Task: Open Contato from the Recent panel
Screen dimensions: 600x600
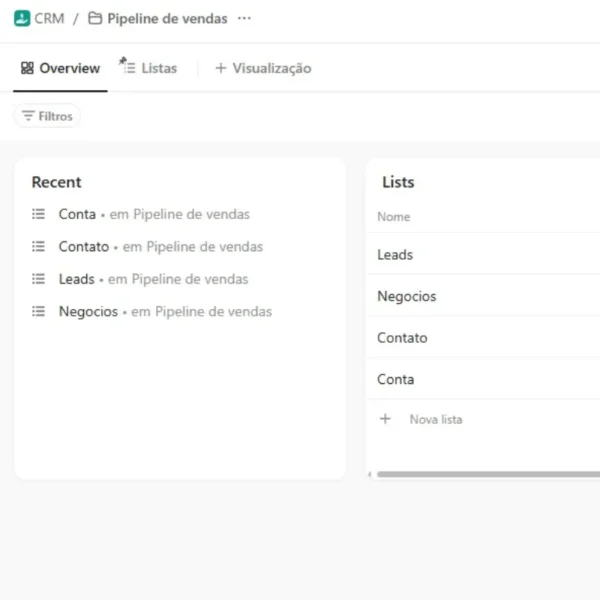Action: (x=83, y=246)
